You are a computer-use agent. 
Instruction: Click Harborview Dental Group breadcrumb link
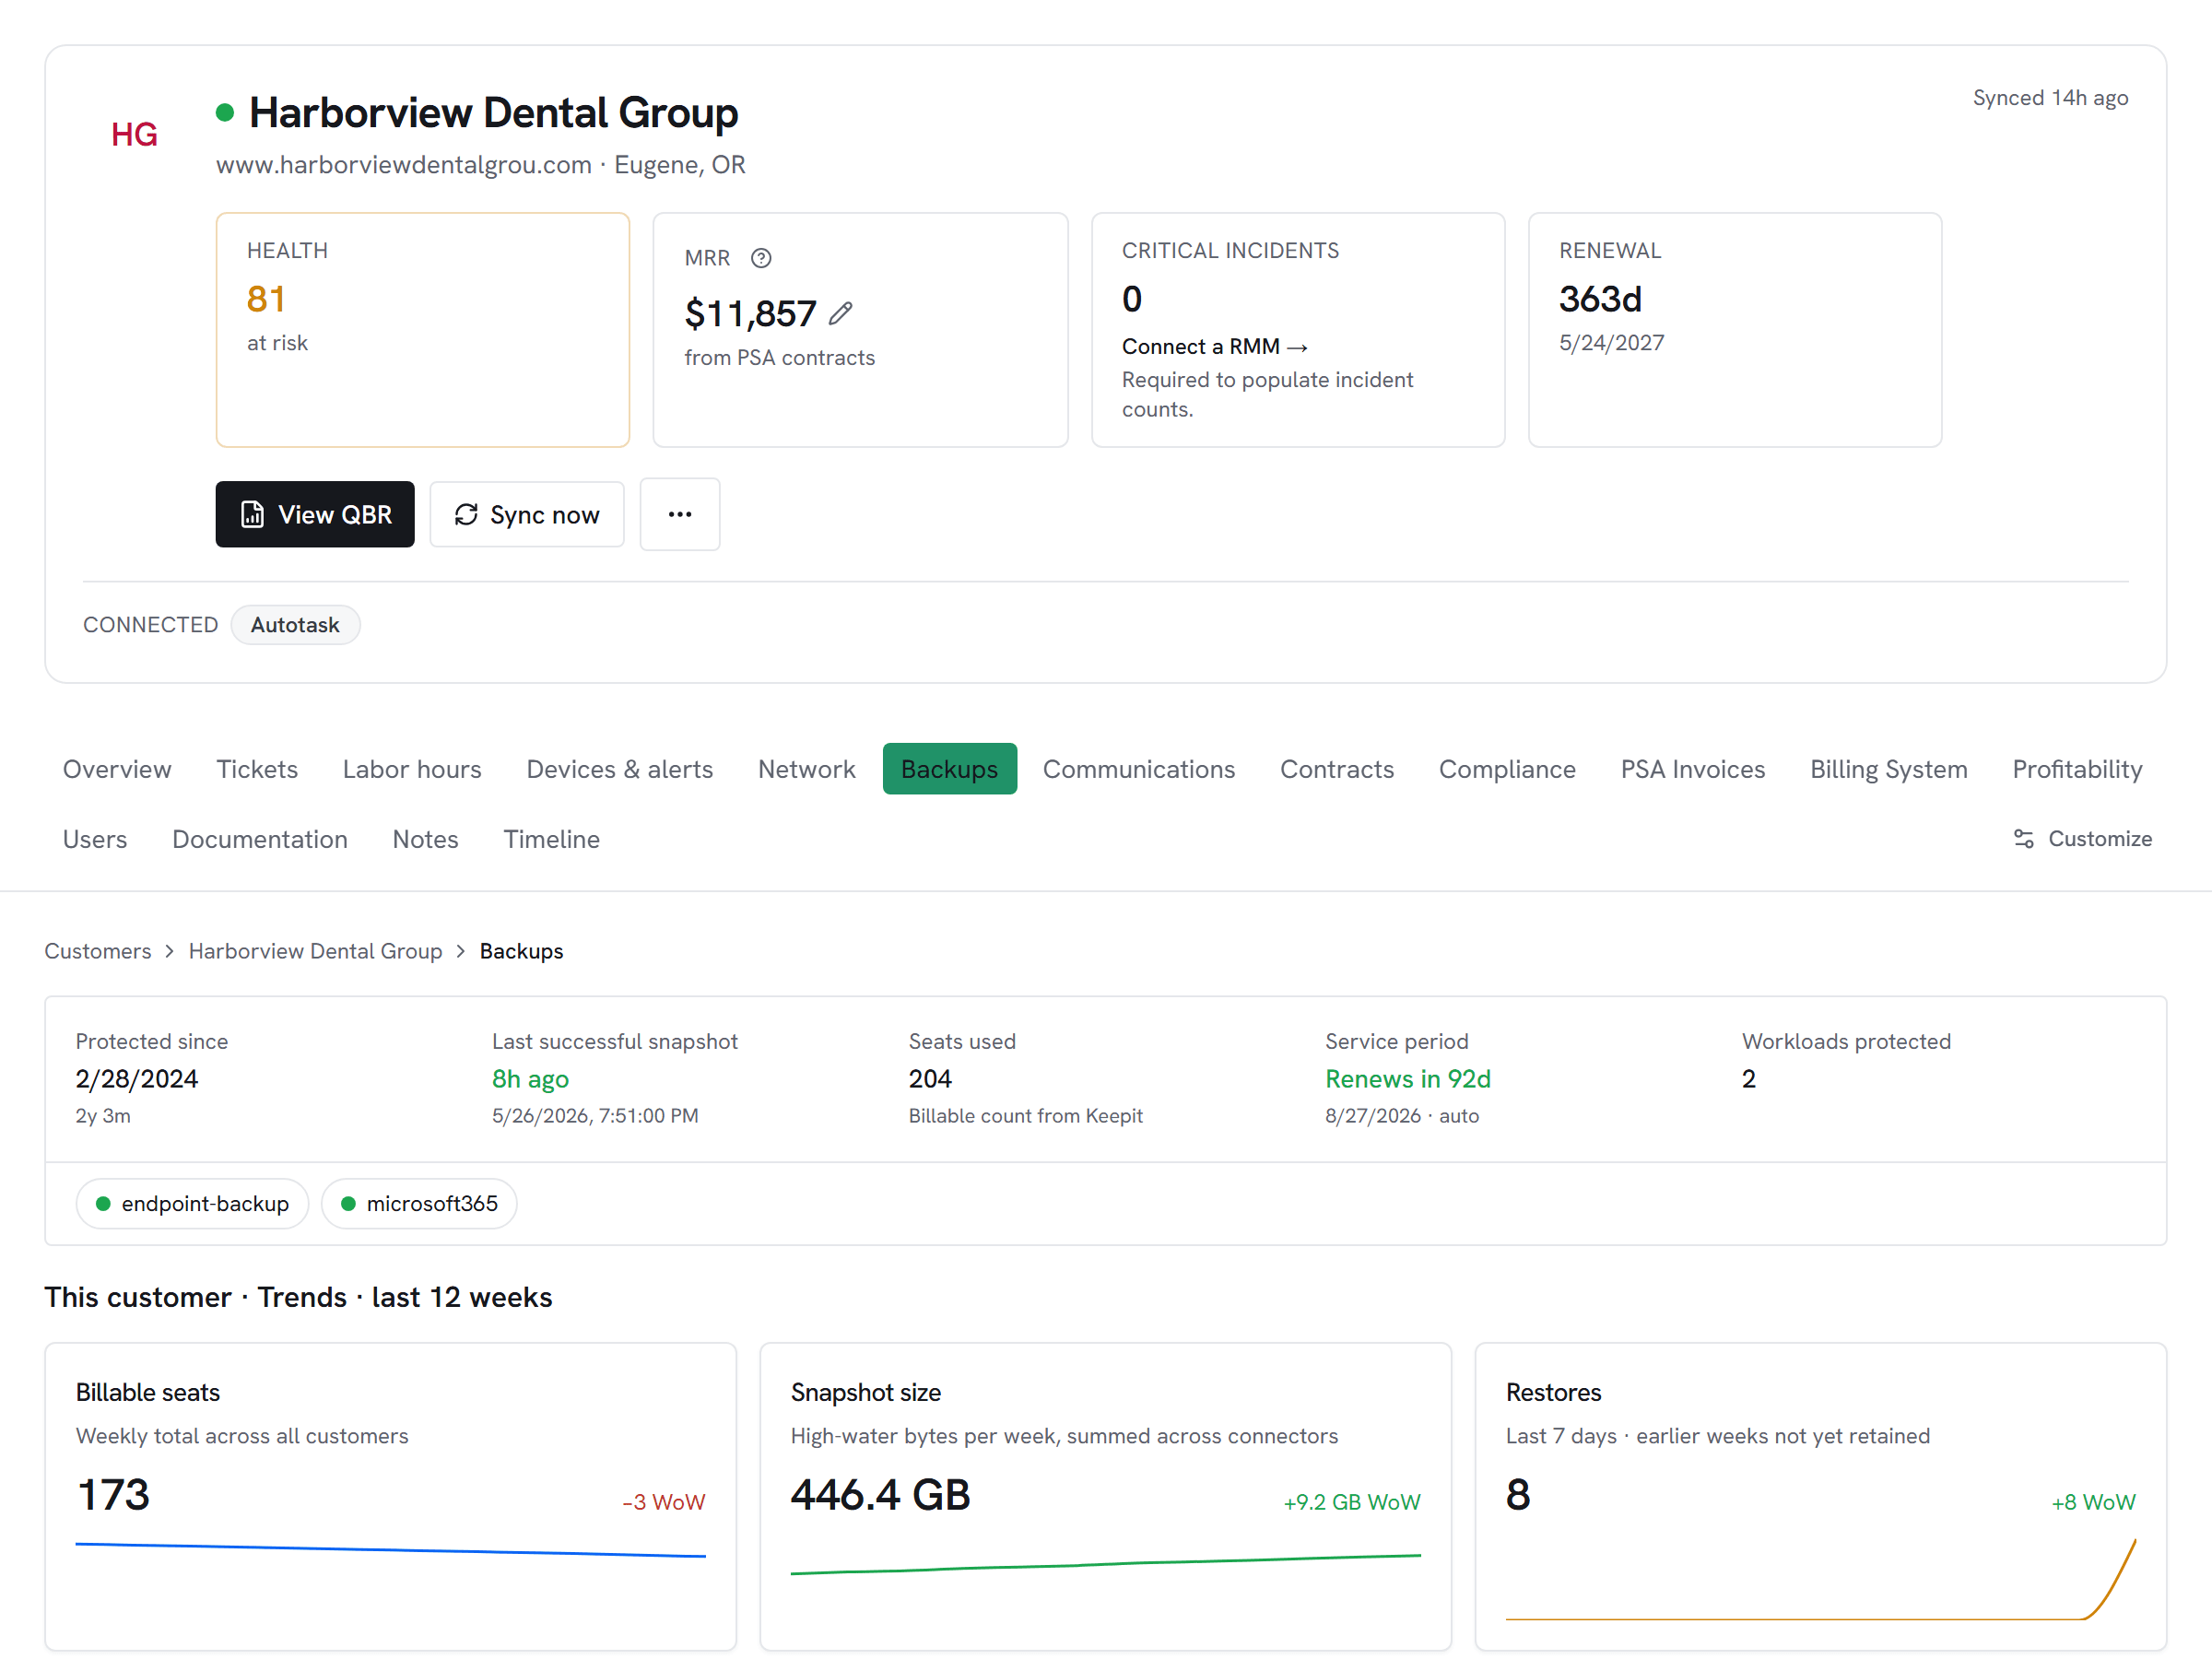[x=316, y=951]
